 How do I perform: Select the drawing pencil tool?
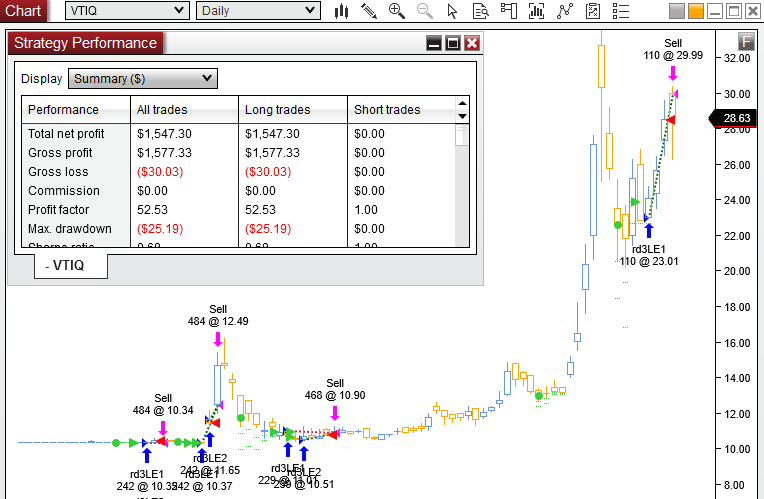(x=369, y=11)
